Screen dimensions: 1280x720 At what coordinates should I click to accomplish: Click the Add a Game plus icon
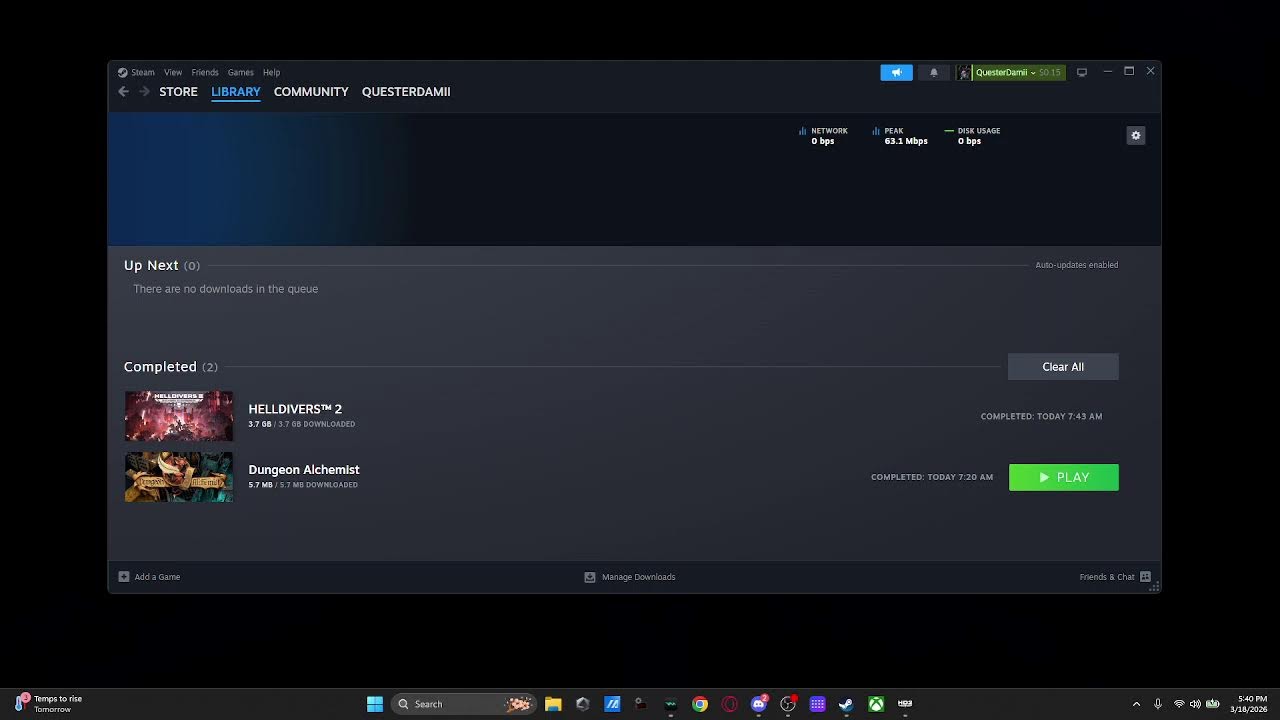[x=124, y=577]
